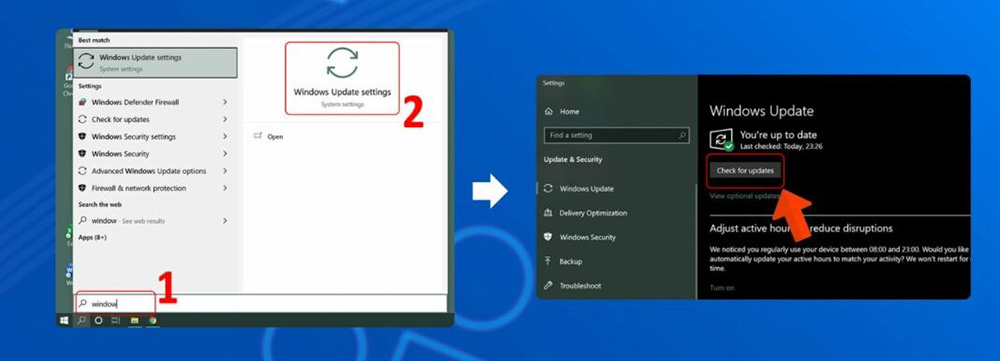Image resolution: width=1000 pixels, height=361 pixels.
Task: Open Troubleshoot in Settings sidebar
Action: [572, 286]
